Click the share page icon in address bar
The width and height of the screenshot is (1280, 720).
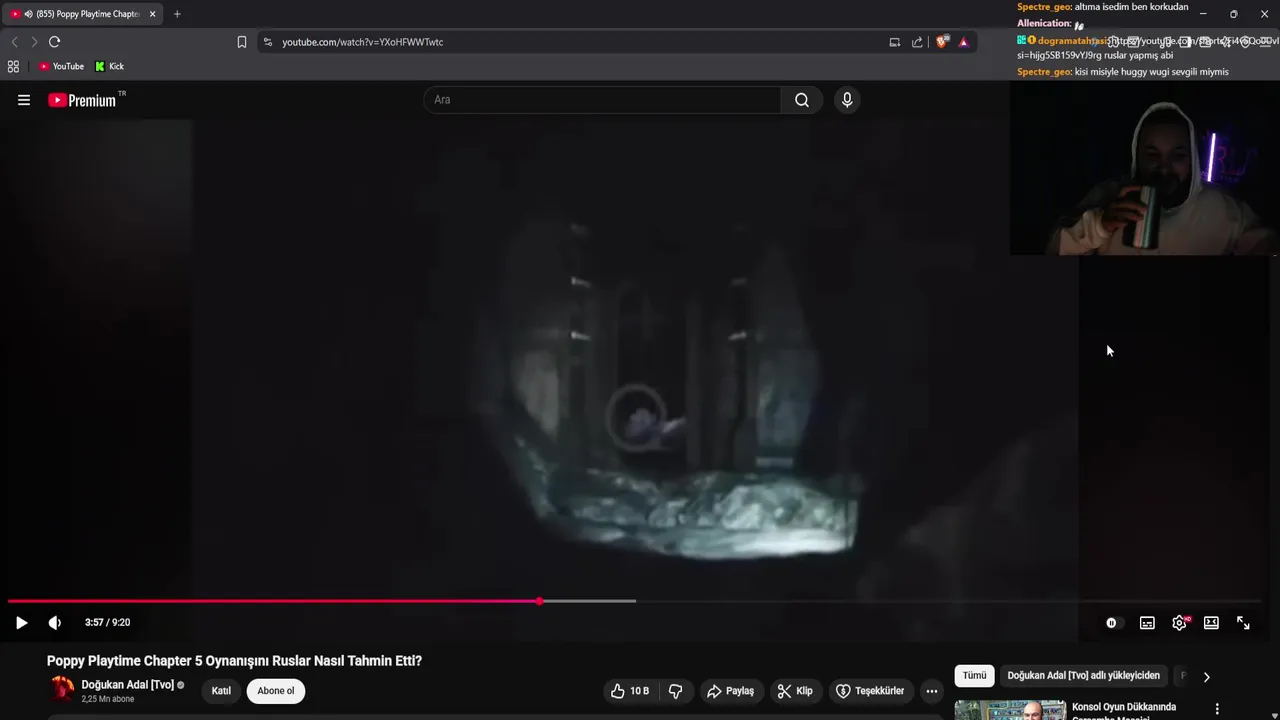tap(917, 42)
